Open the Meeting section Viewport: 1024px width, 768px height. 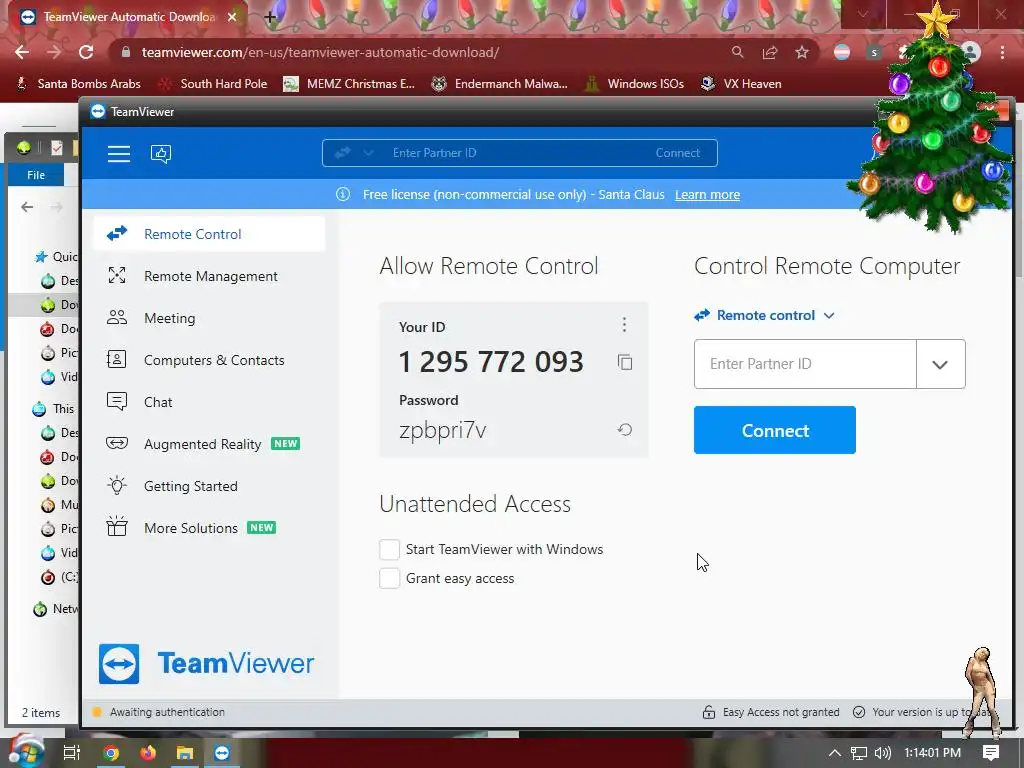(210, 318)
